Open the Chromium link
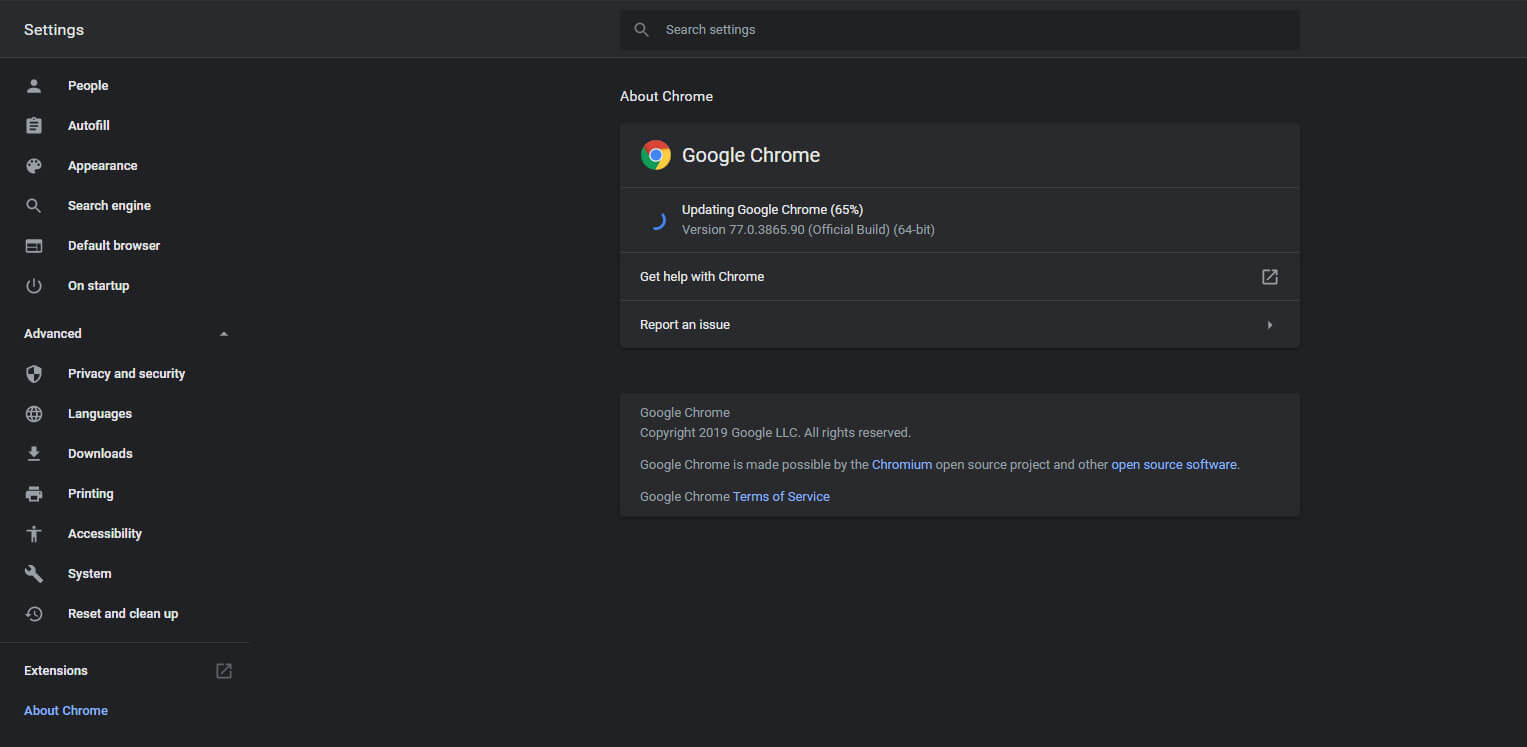Screen dimensions: 1527x747 pyautogui.click(x=902, y=465)
